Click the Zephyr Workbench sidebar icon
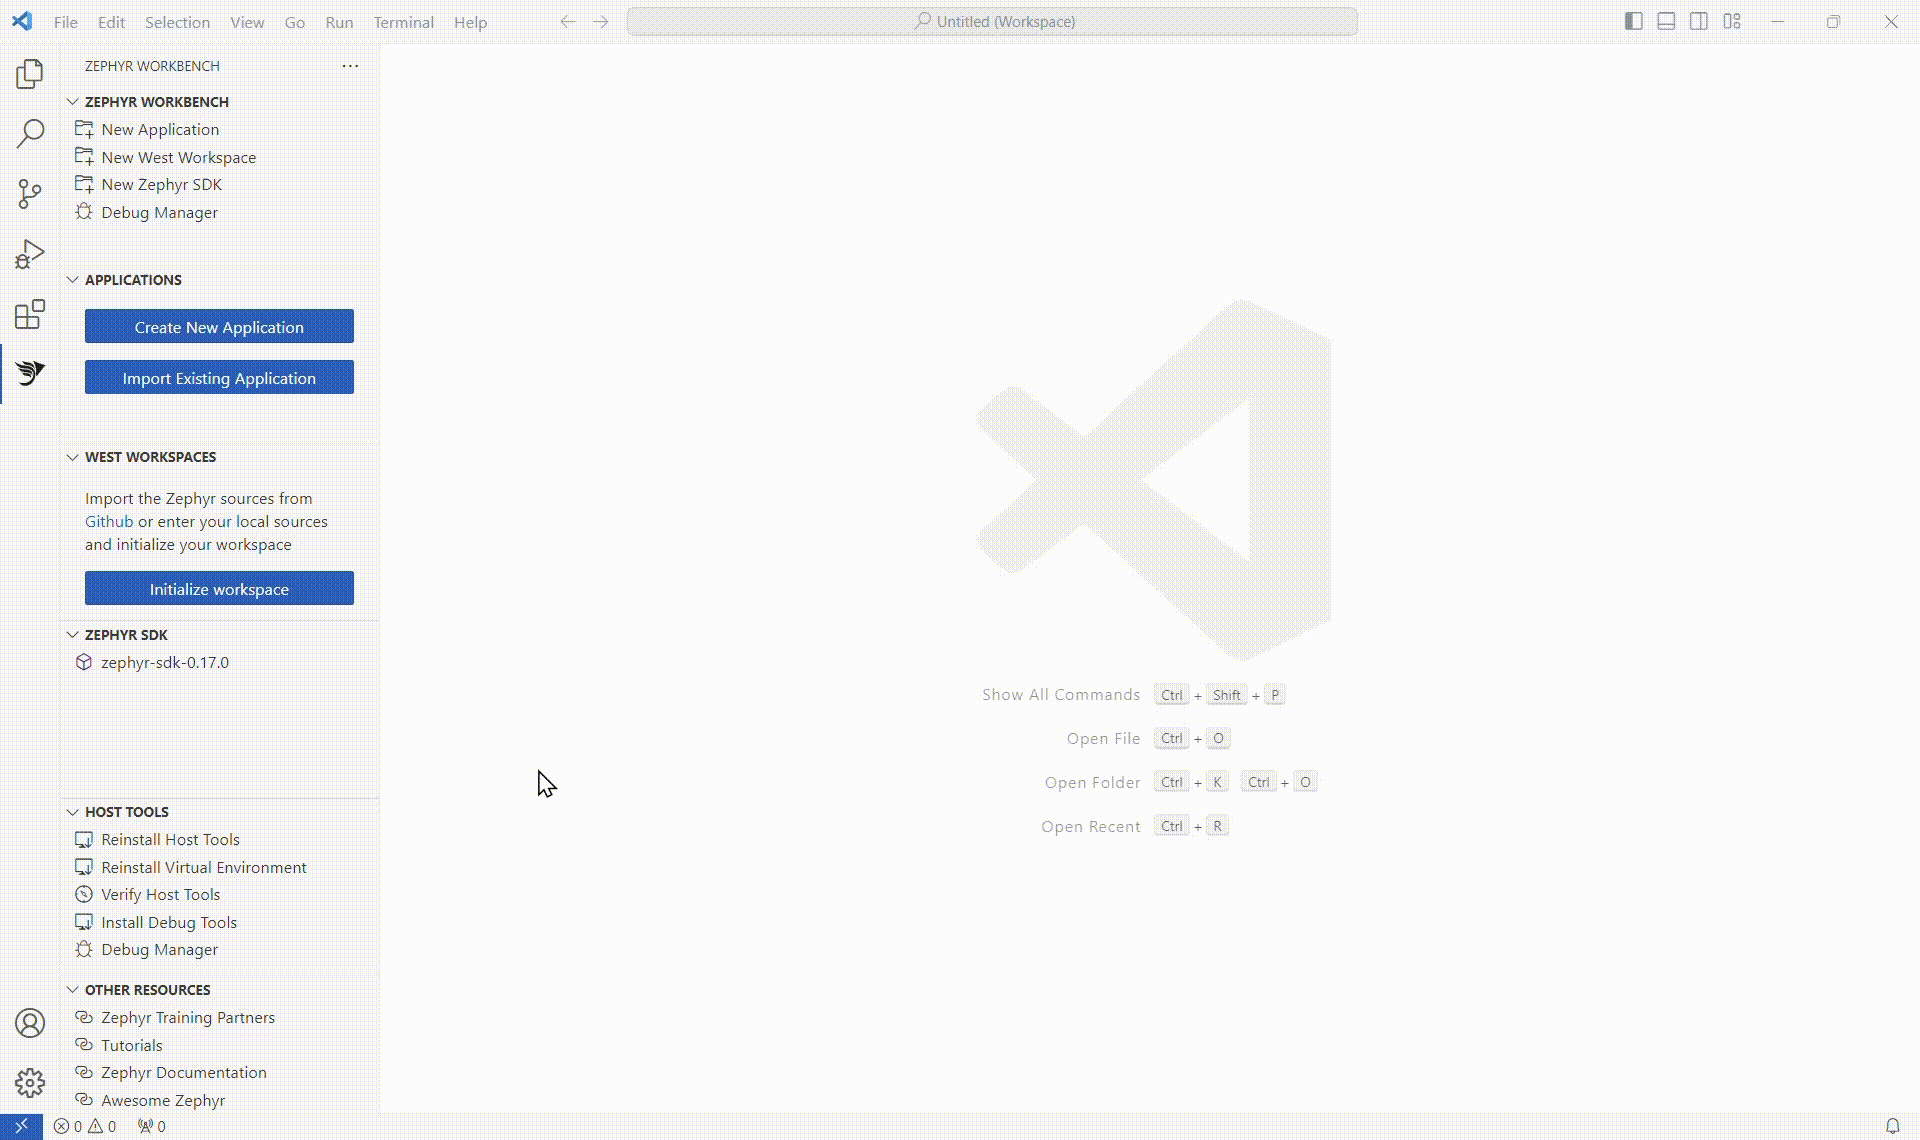The image size is (1920, 1140). coord(30,373)
